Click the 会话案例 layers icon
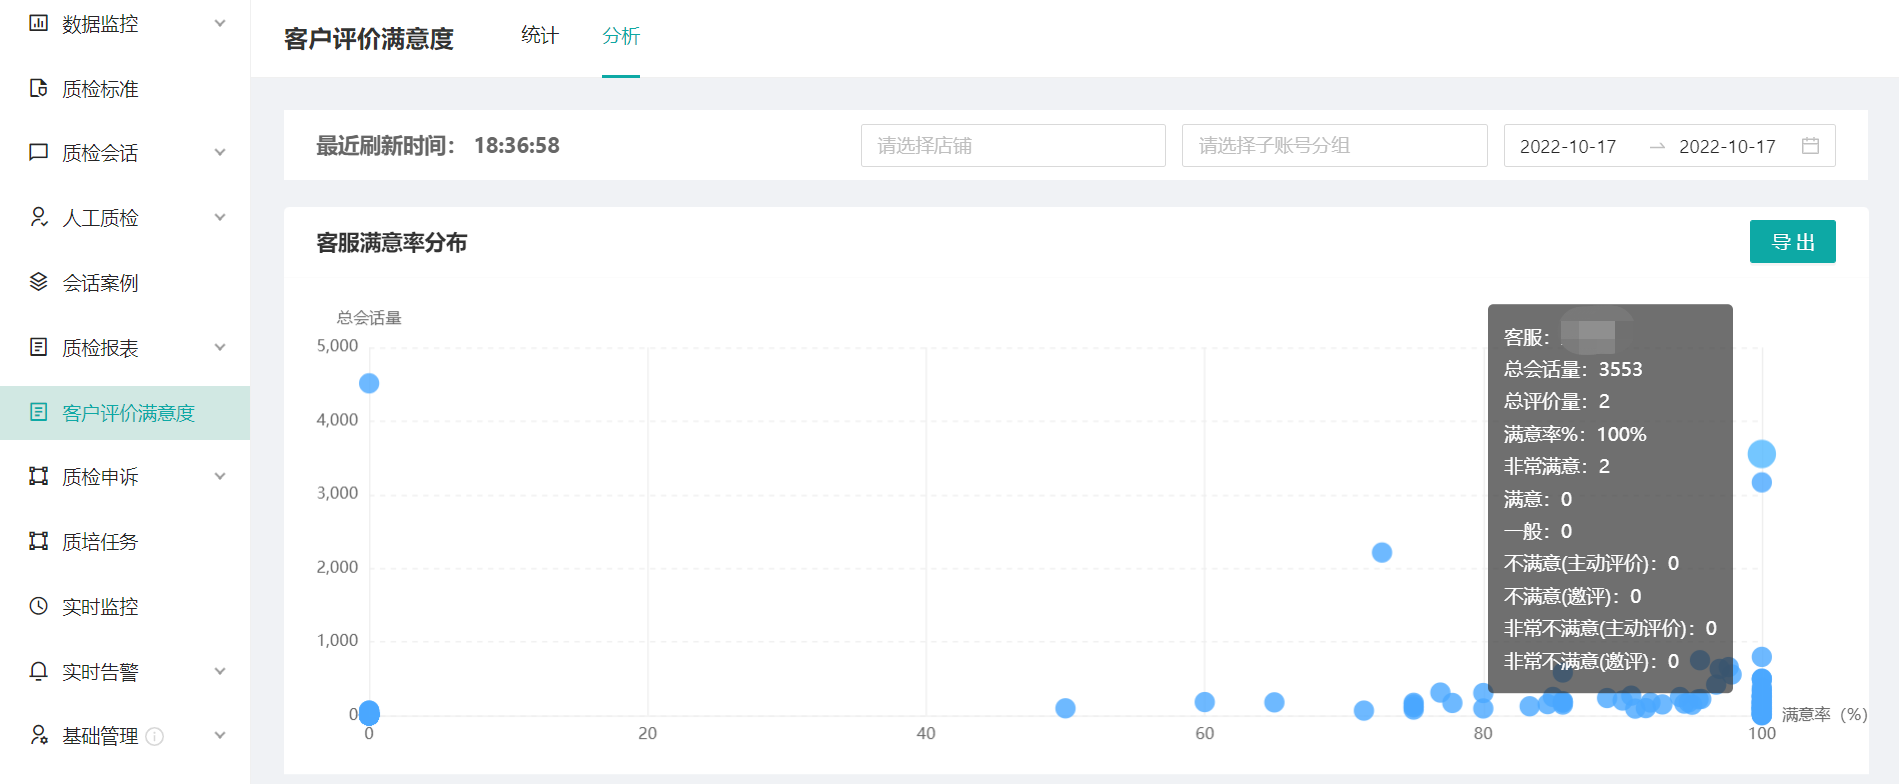 [x=38, y=282]
